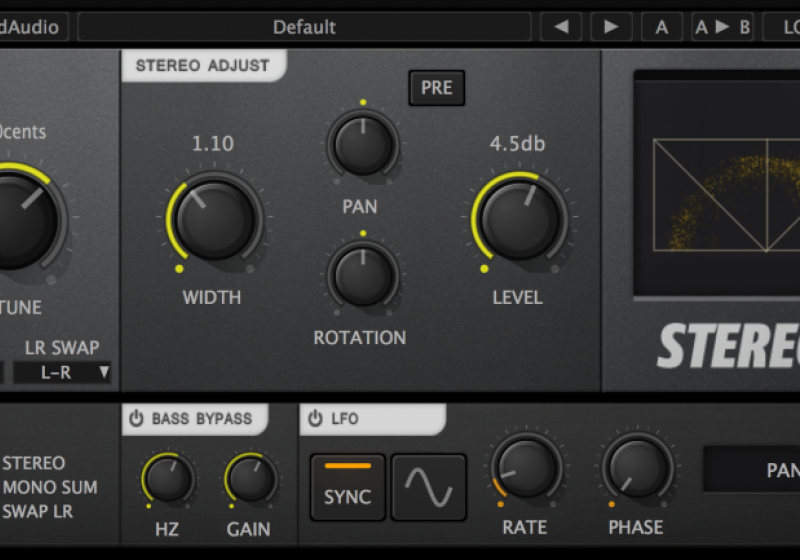
Task: Select the sine wave LFO shape
Action: tap(428, 487)
